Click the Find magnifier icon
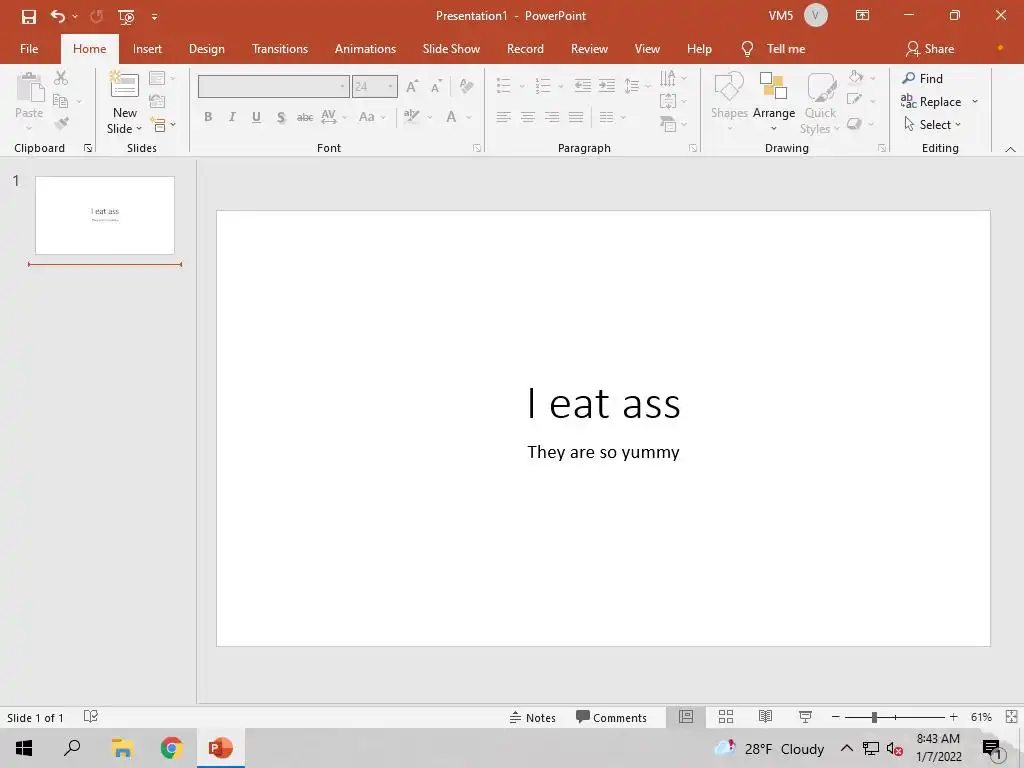 (x=909, y=78)
